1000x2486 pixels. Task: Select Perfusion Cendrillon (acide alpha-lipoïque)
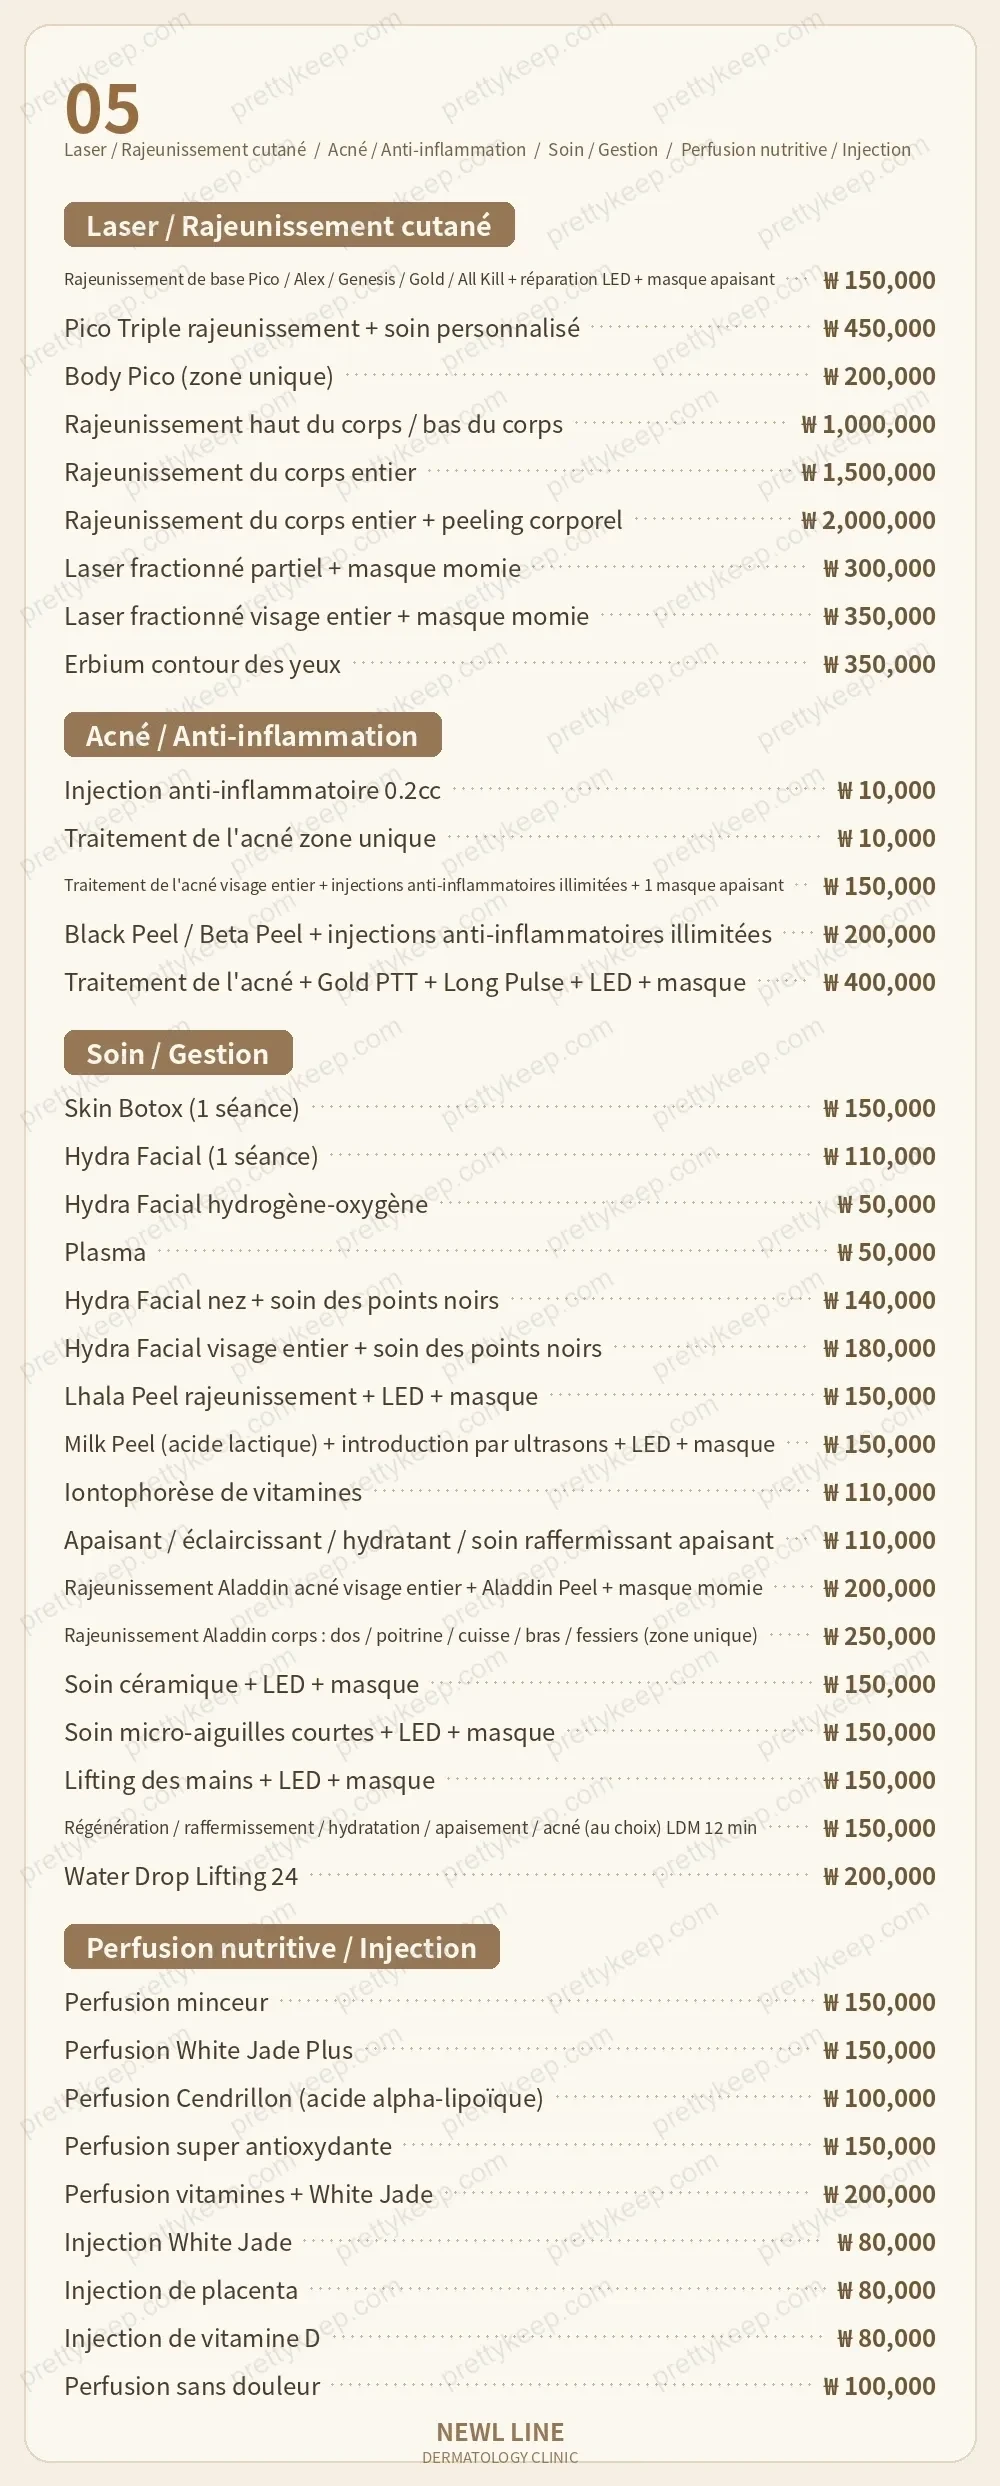coord(500,2098)
